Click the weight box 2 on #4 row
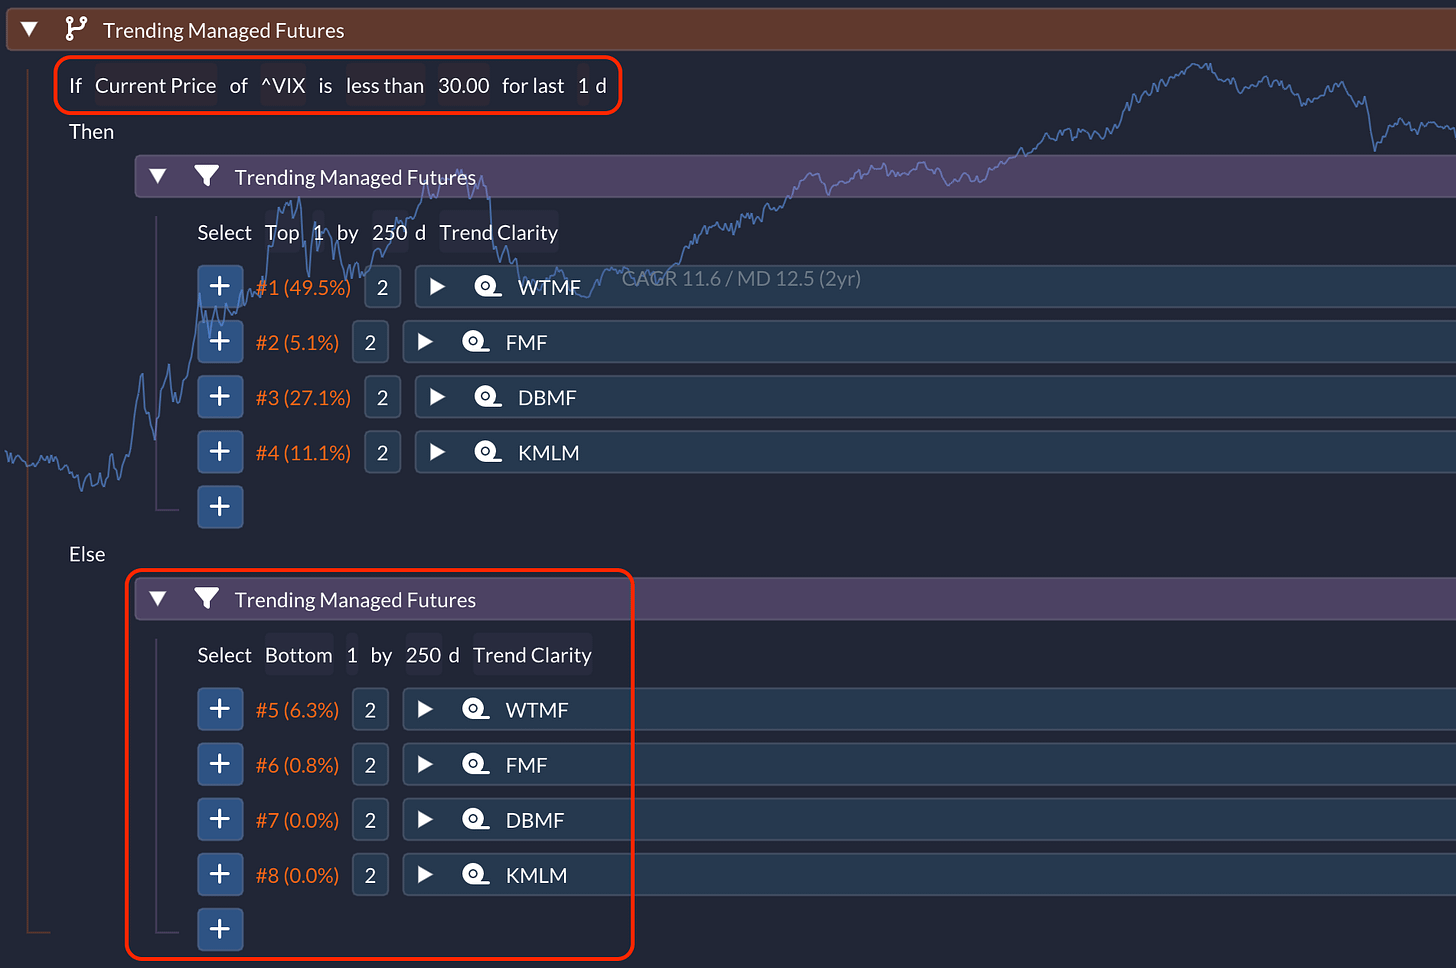The image size is (1456, 968). click(x=382, y=453)
